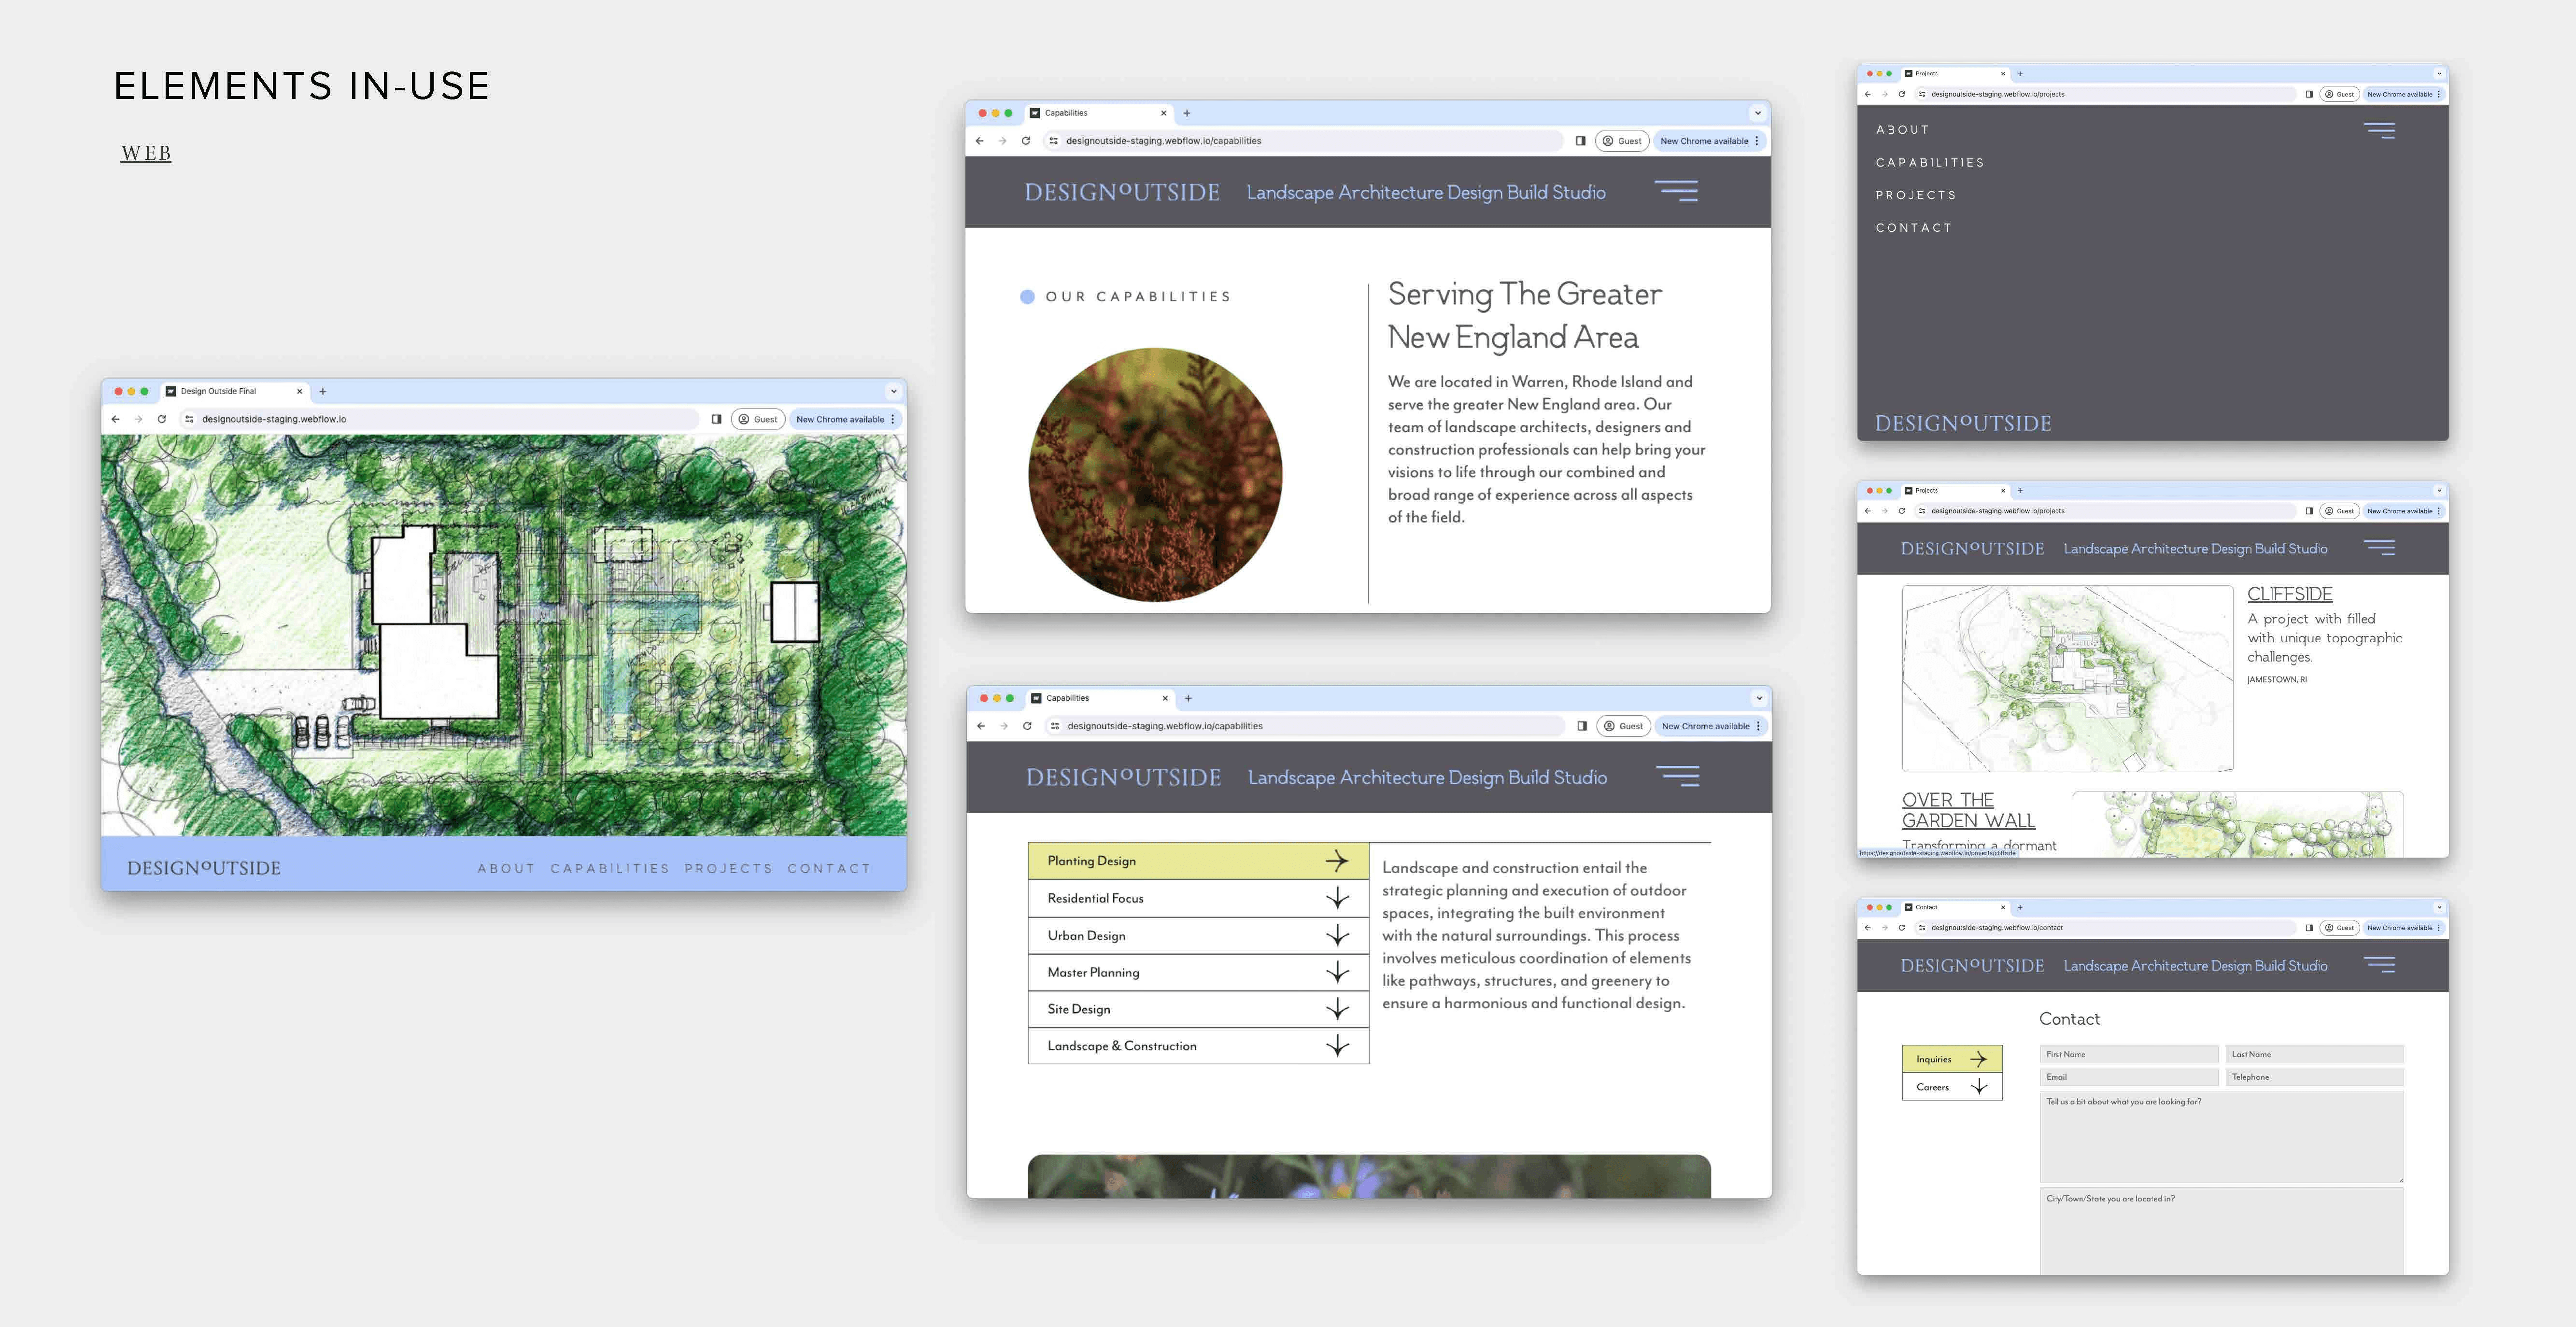Close the hamburger menu on dark navigation overlay
Image resolution: width=2576 pixels, height=1327 pixels.
tap(2379, 130)
